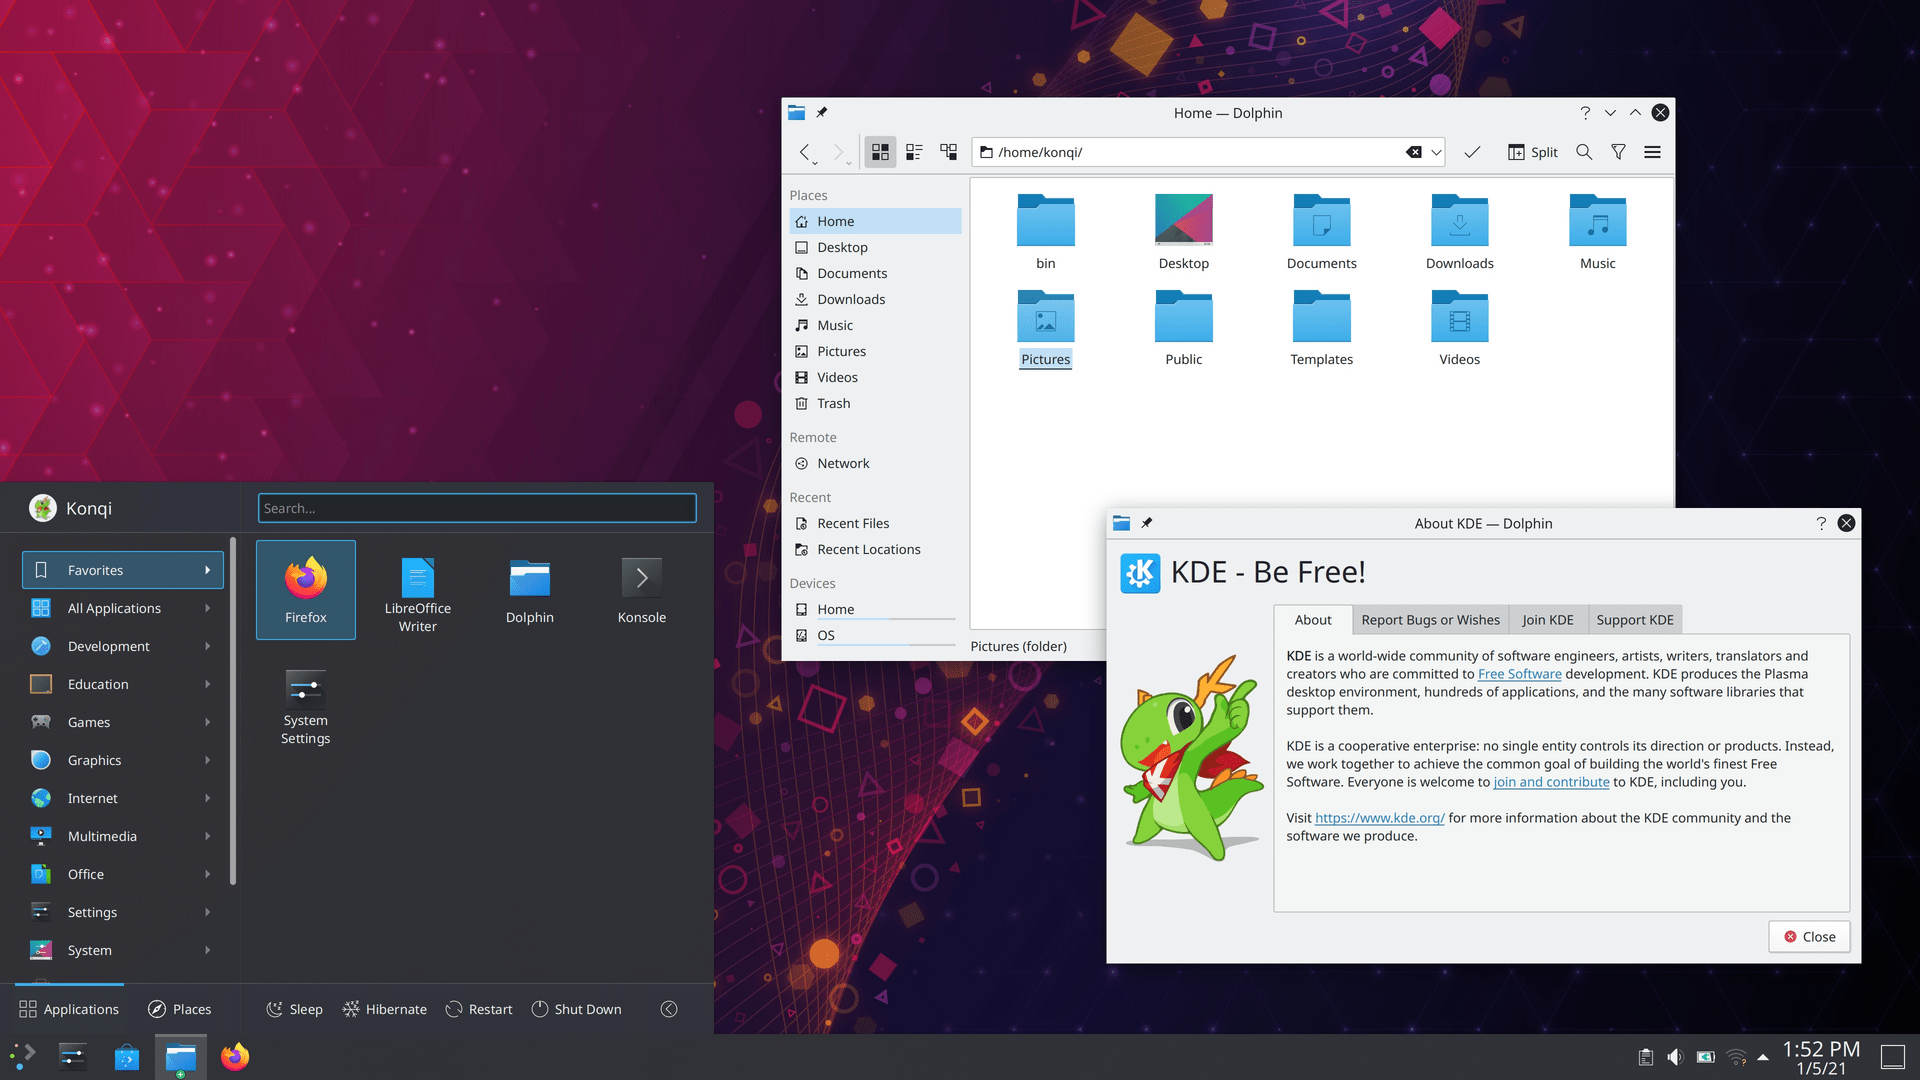
Task: Launch LibreOffice Writer from favorites
Action: [418, 594]
